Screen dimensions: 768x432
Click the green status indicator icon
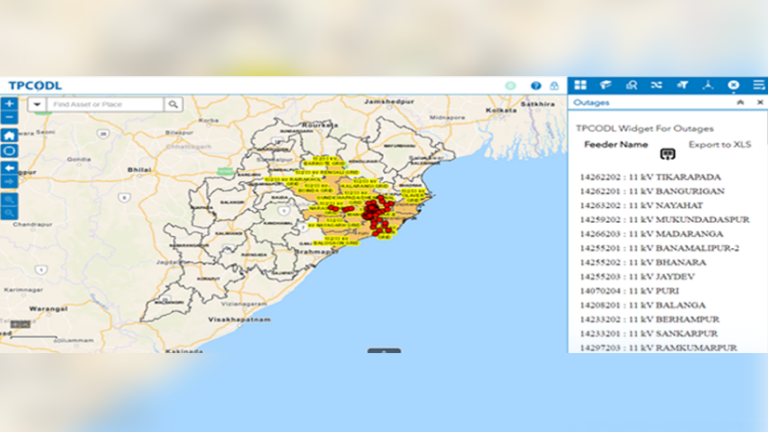[x=511, y=86]
